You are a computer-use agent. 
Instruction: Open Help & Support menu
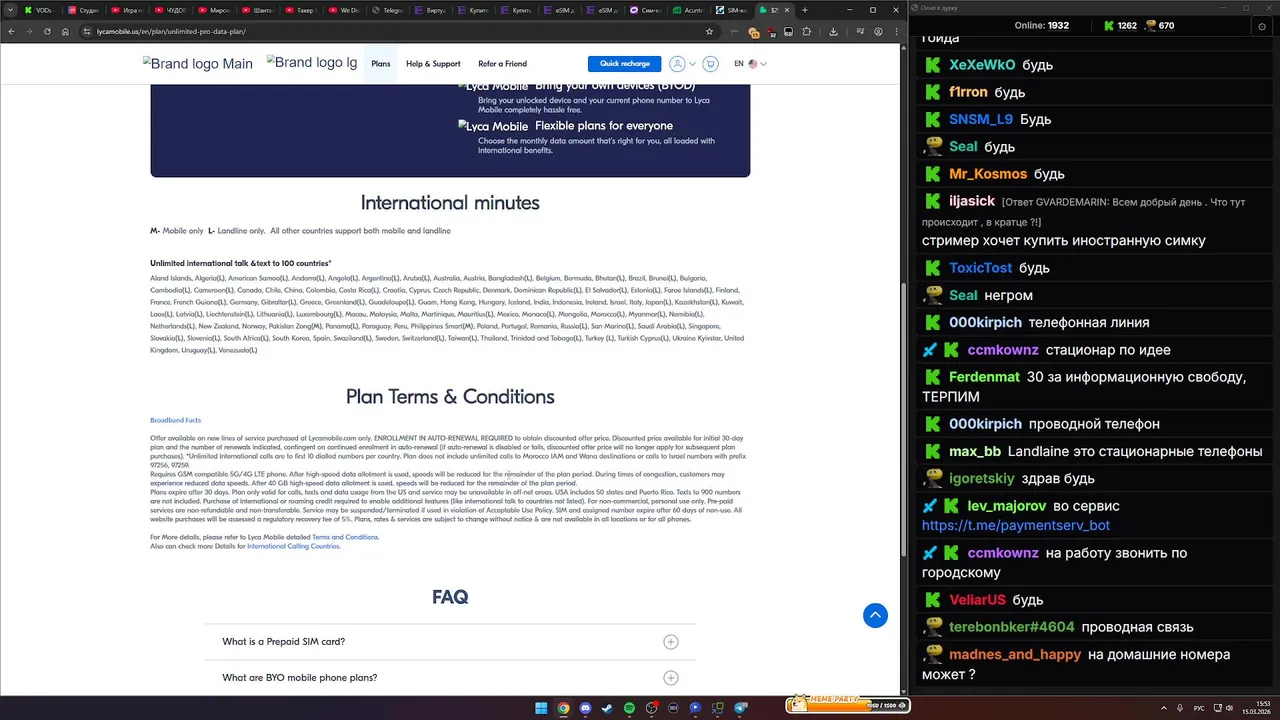pyautogui.click(x=433, y=63)
